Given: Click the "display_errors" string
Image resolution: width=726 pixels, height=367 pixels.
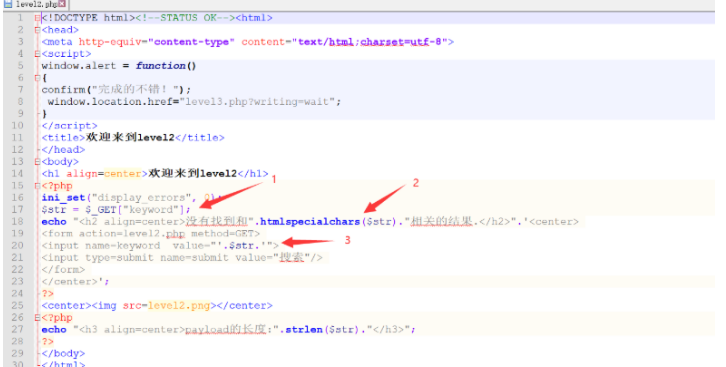Looking at the screenshot, I should 141,198.
